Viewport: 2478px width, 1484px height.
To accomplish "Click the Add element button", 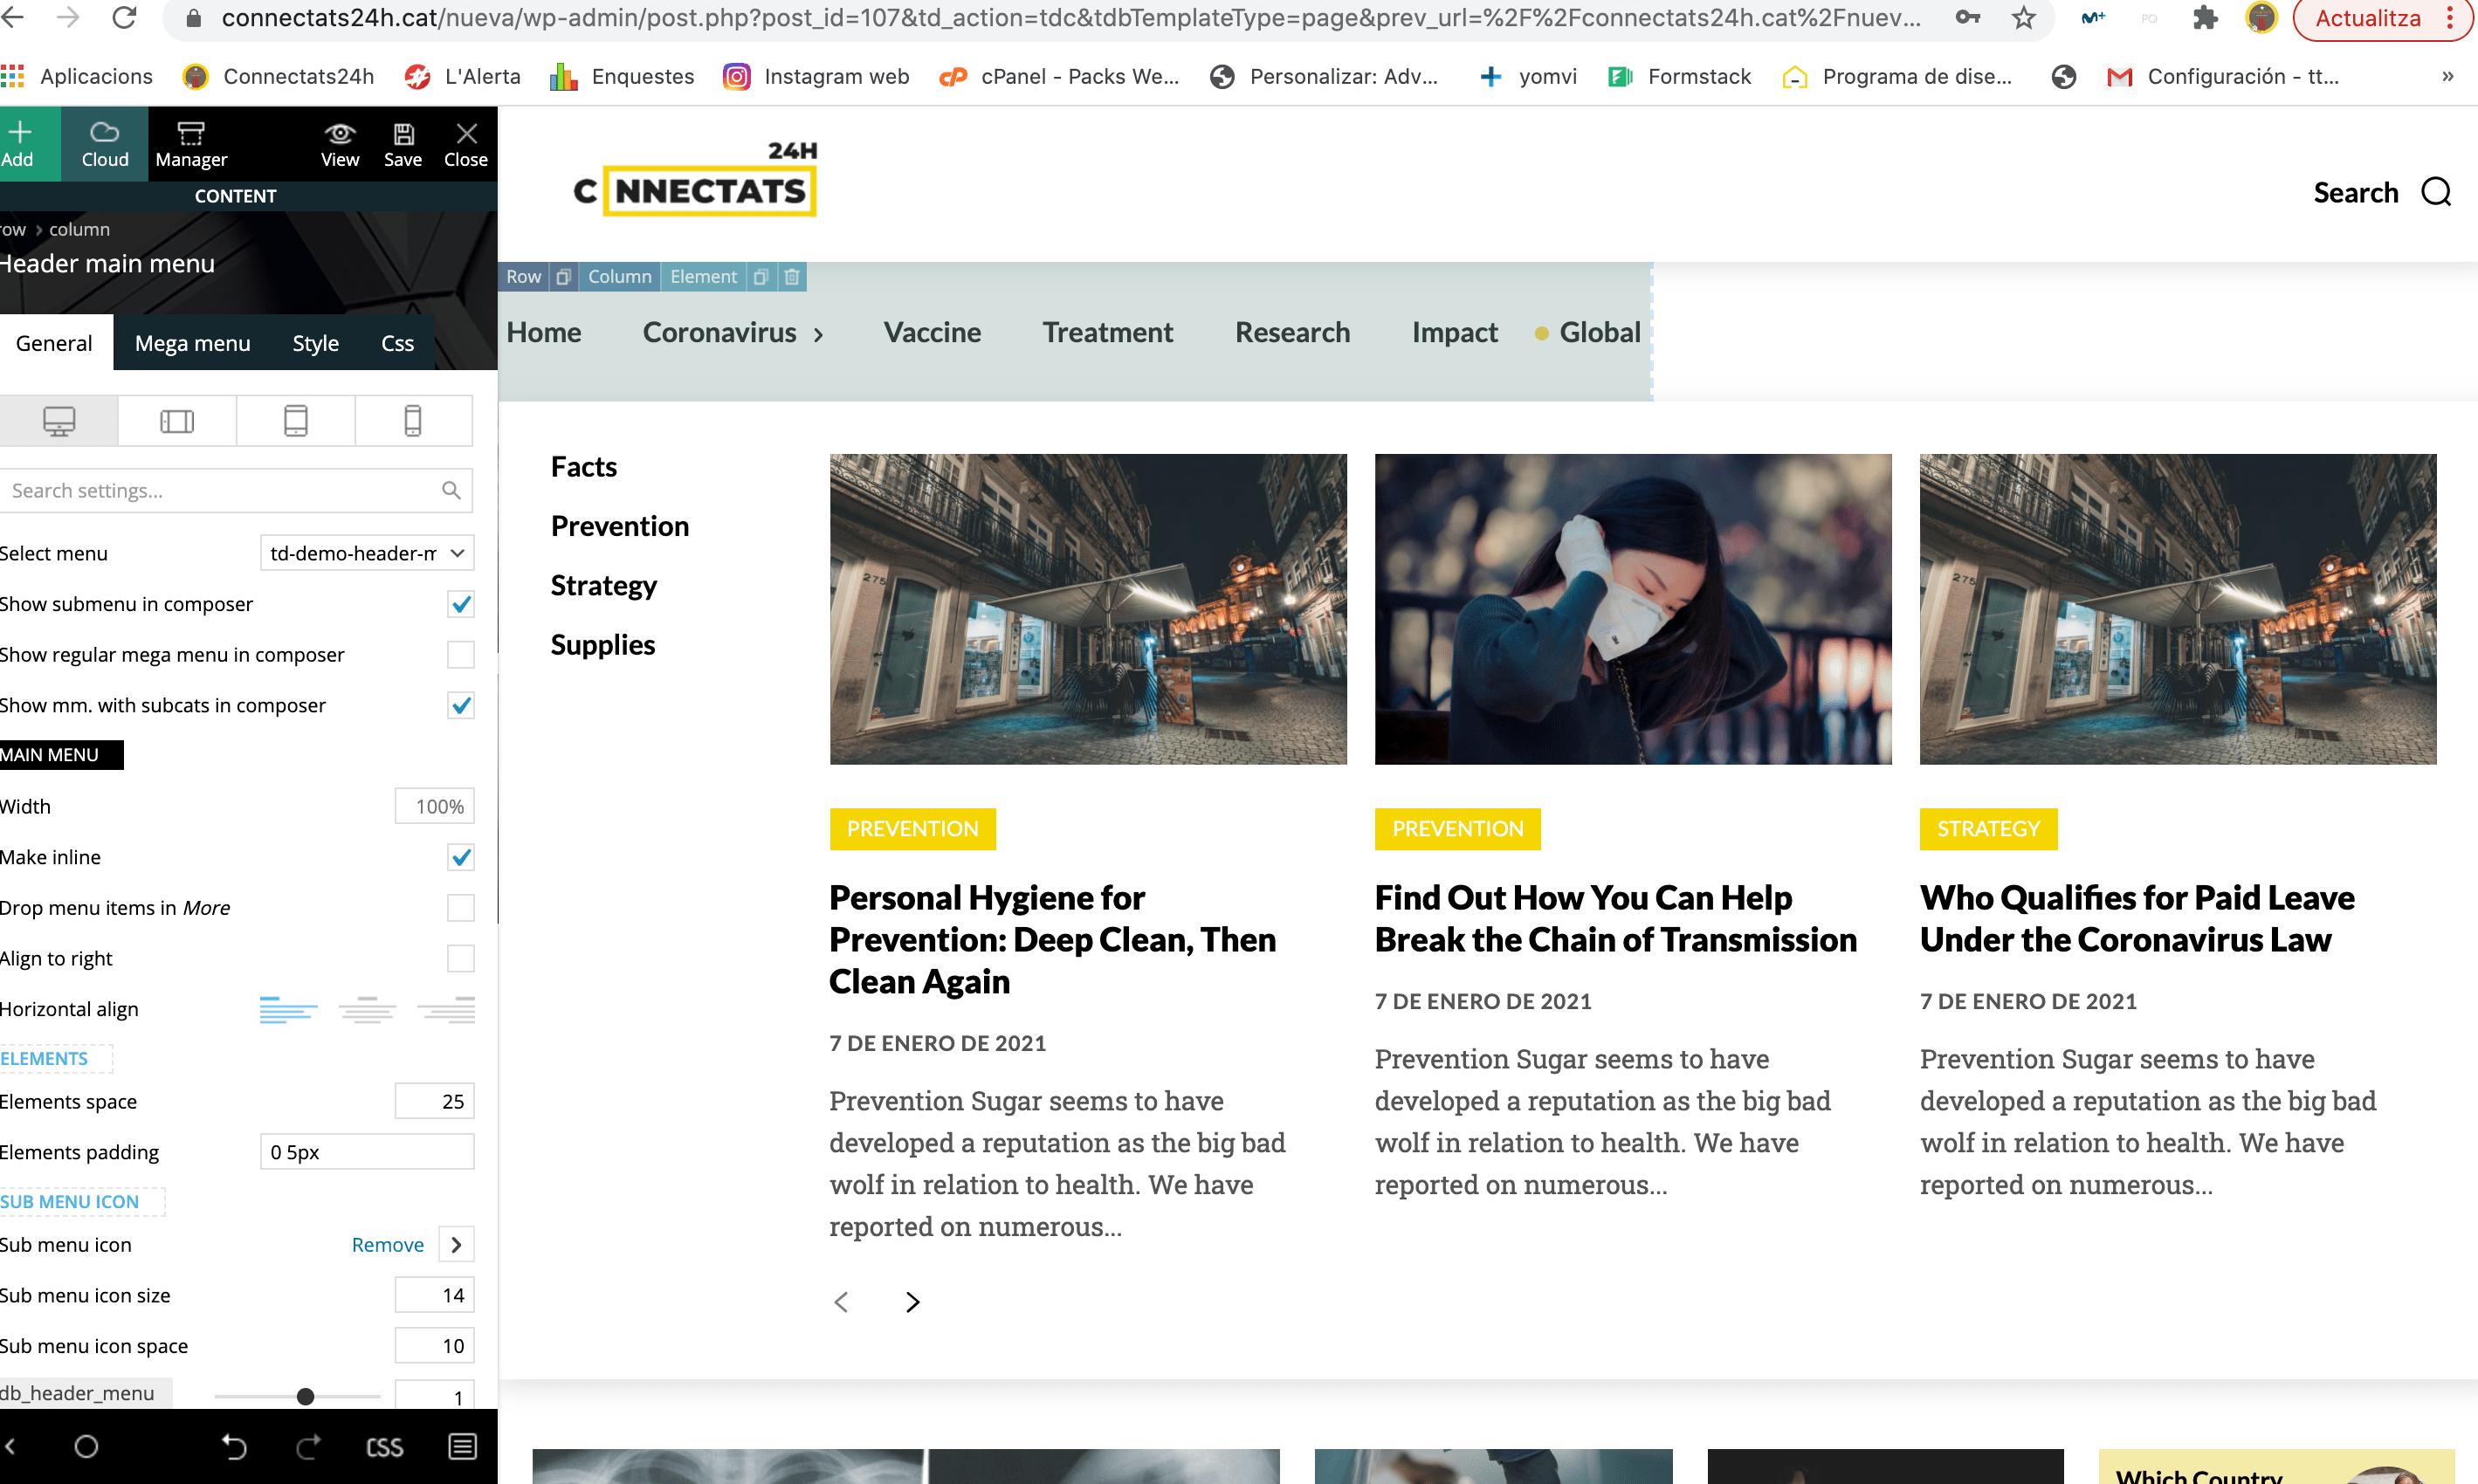I will point(22,144).
